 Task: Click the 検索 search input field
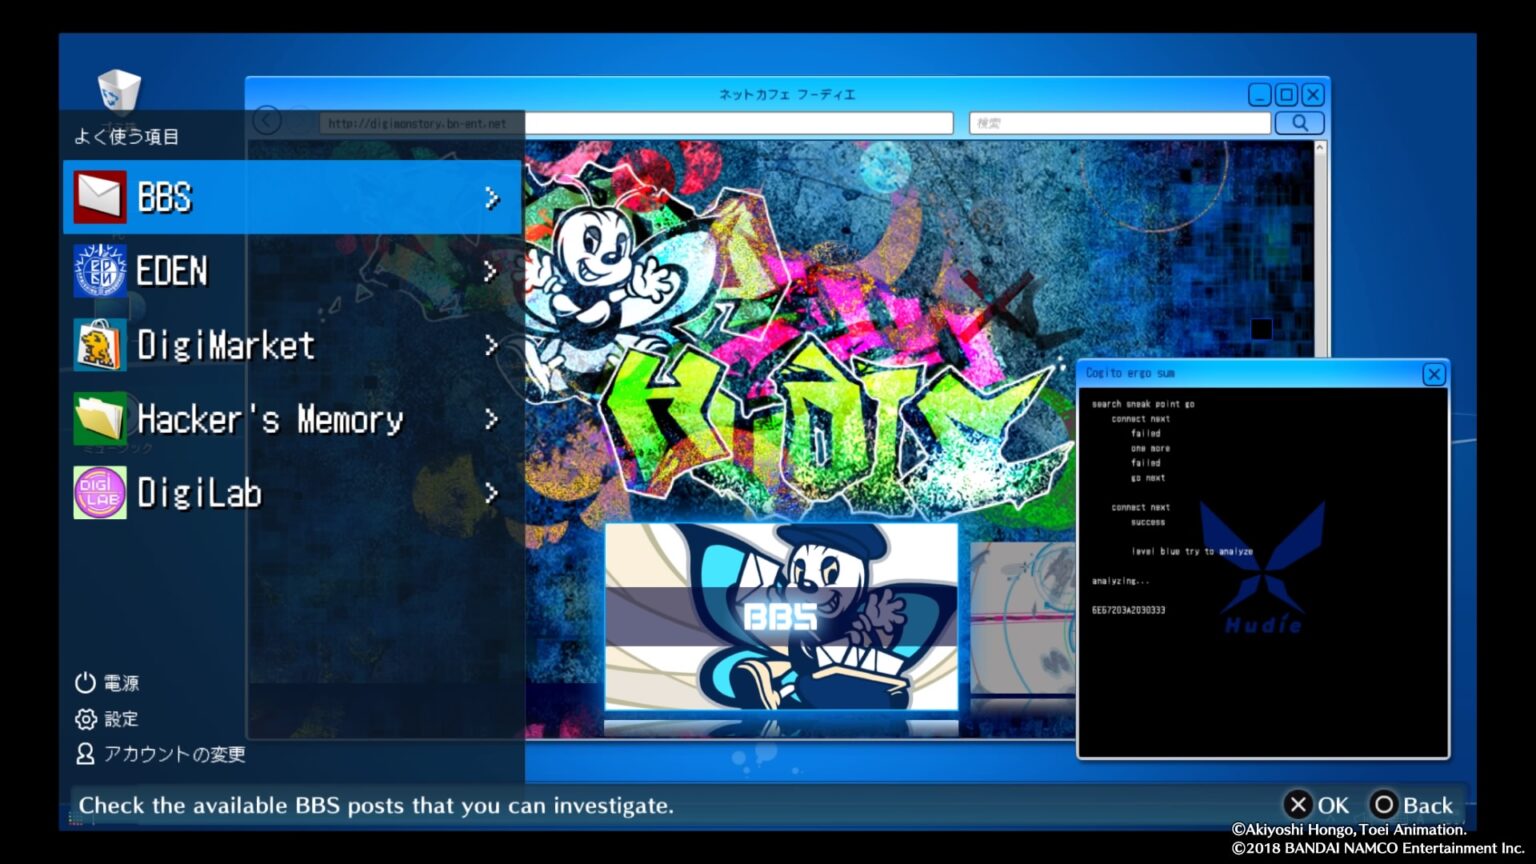(x=1120, y=123)
